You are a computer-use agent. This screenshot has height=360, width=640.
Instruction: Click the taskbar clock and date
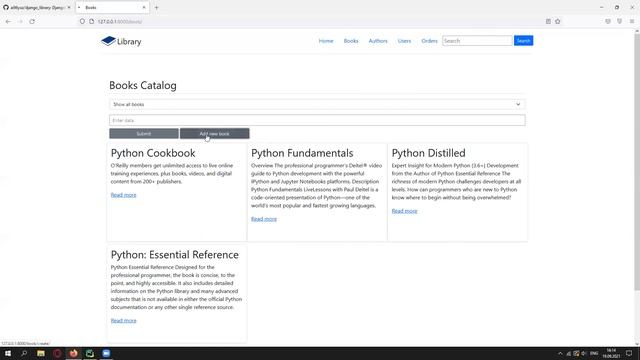click(611, 353)
